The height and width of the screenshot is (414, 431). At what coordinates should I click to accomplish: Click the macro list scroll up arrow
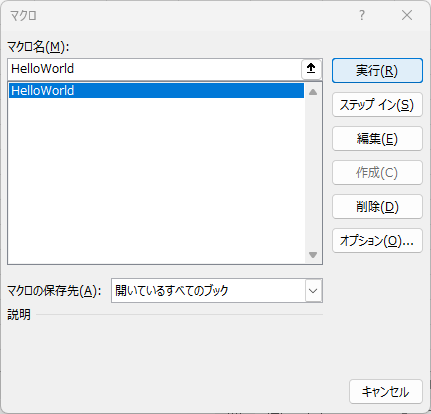pyautogui.click(x=313, y=92)
